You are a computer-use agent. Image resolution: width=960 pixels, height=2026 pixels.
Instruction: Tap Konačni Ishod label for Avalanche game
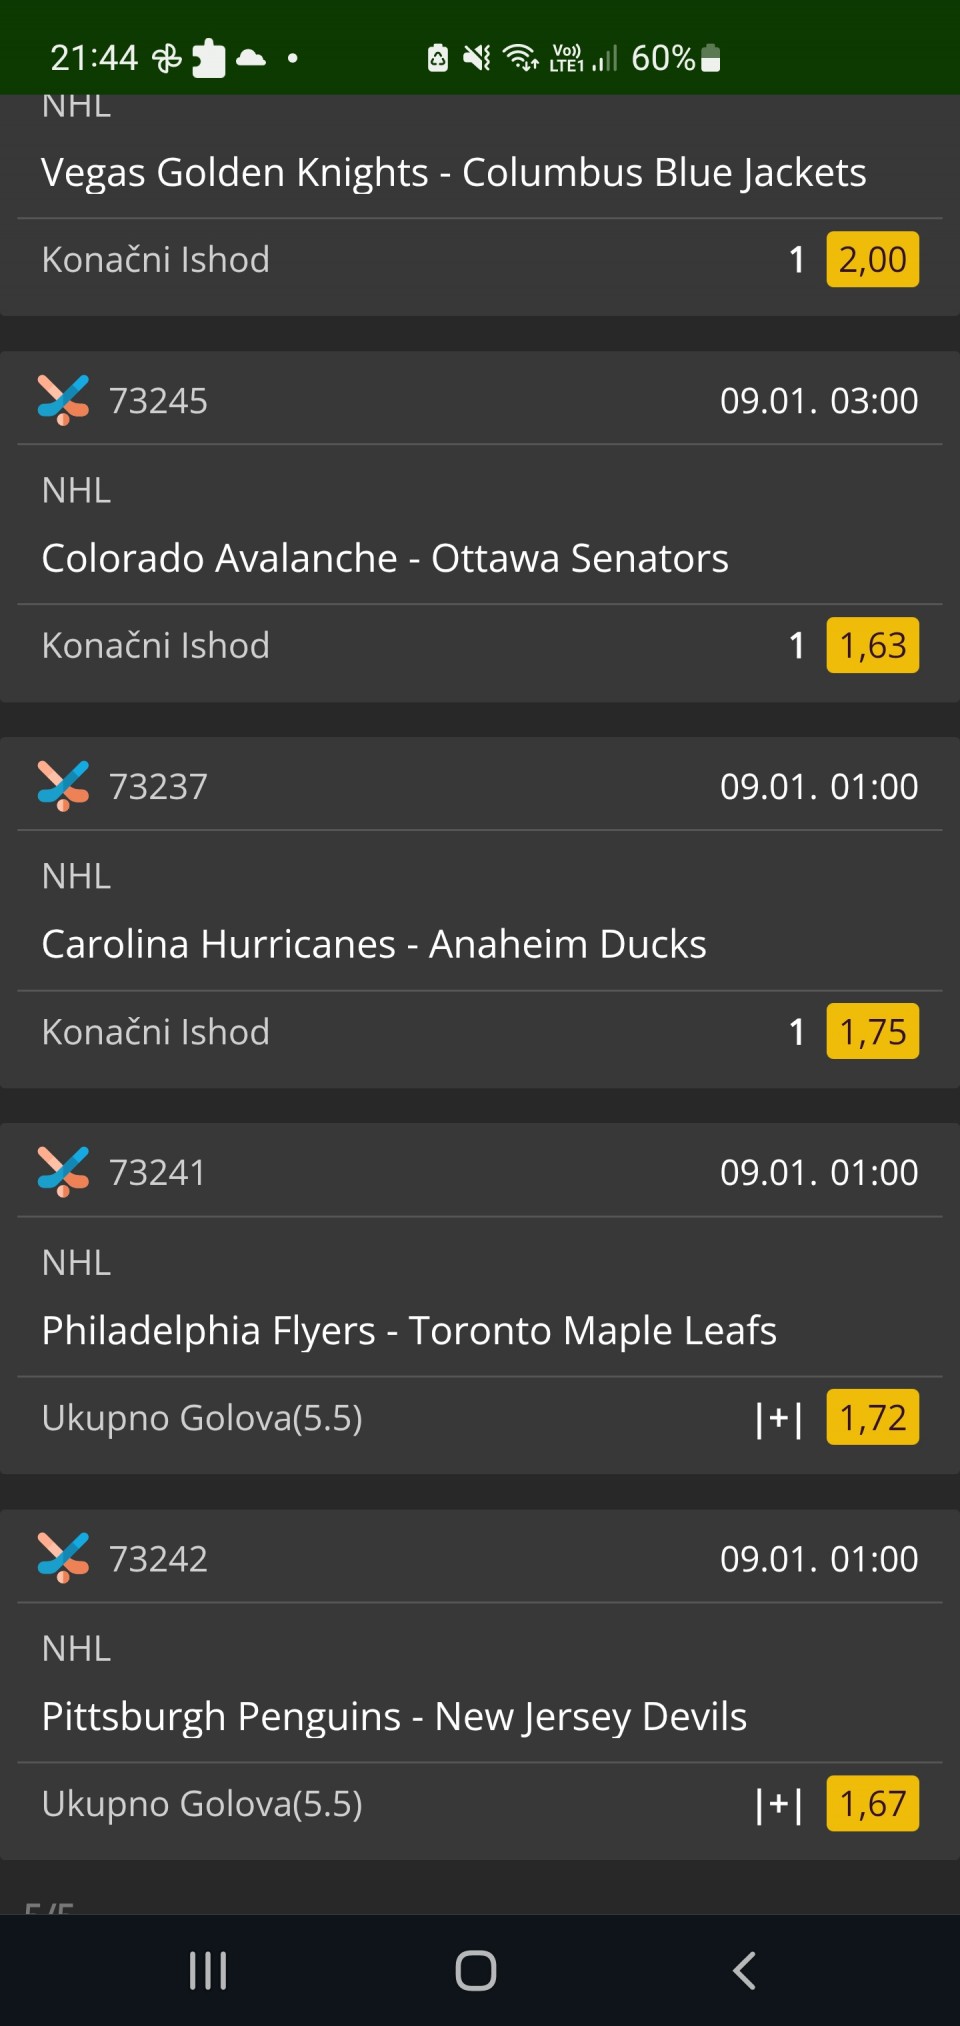tap(156, 646)
